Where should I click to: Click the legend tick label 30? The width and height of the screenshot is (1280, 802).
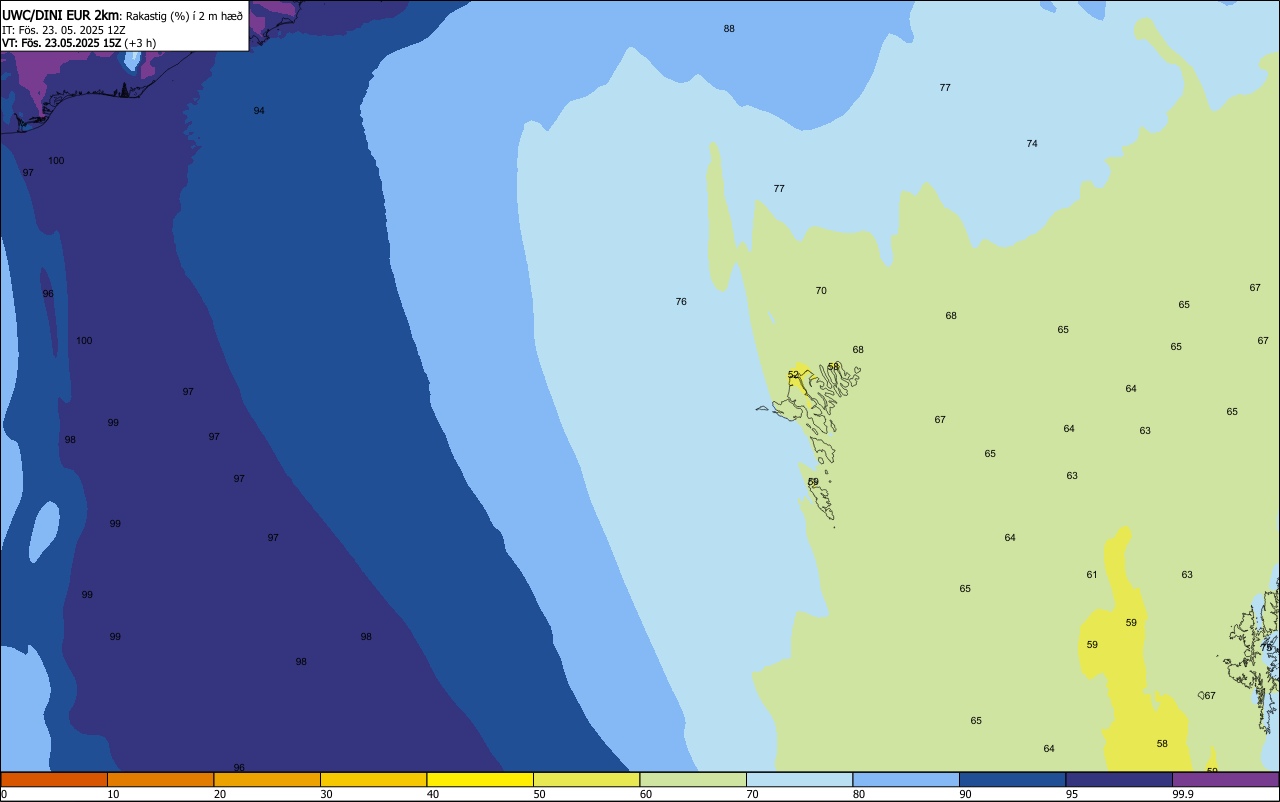[326, 794]
